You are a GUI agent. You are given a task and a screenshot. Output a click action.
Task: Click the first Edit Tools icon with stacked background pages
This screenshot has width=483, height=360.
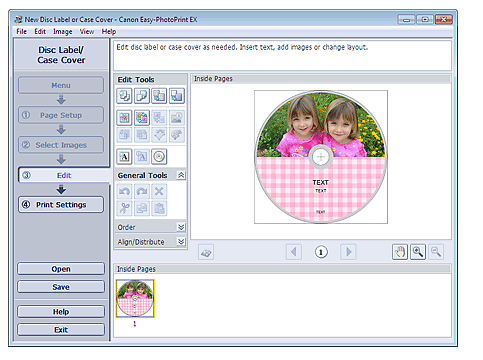(x=124, y=96)
